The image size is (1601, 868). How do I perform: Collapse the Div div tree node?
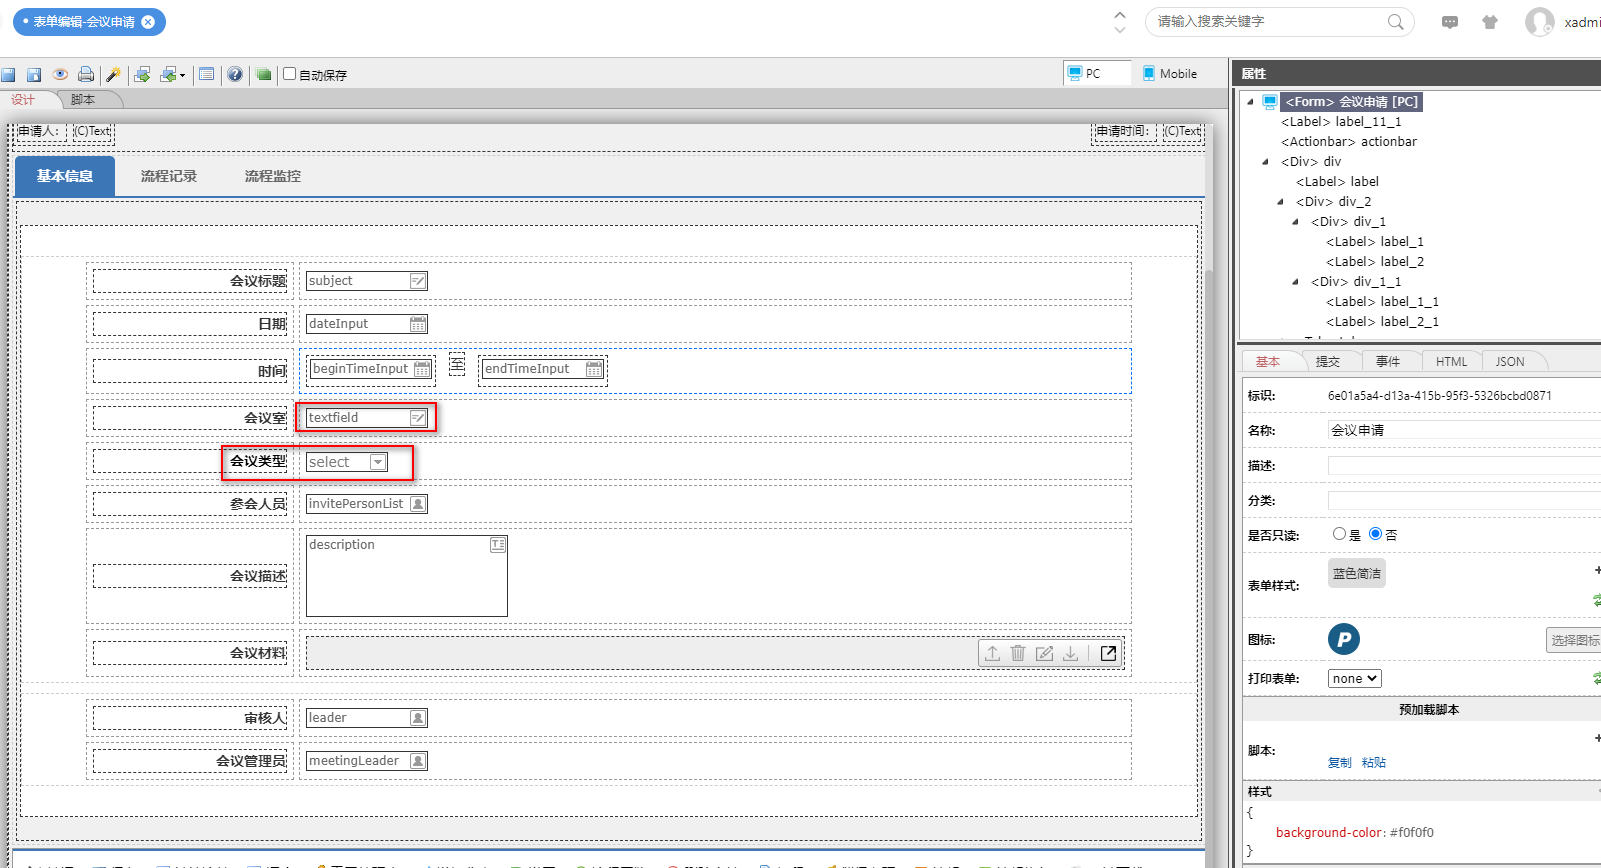pos(1265,162)
